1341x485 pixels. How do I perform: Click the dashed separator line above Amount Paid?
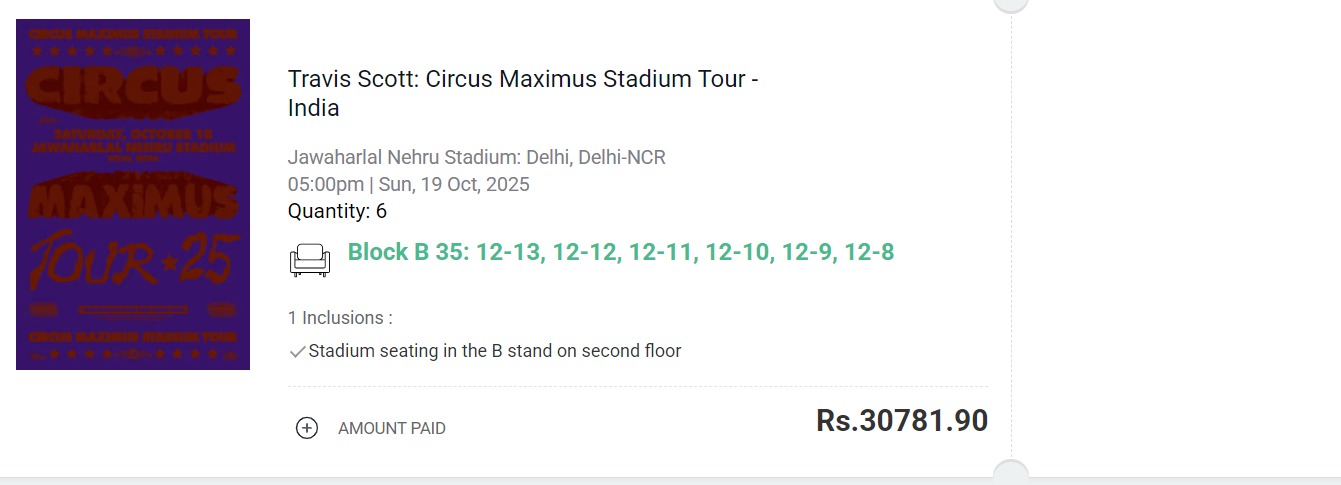[637, 386]
